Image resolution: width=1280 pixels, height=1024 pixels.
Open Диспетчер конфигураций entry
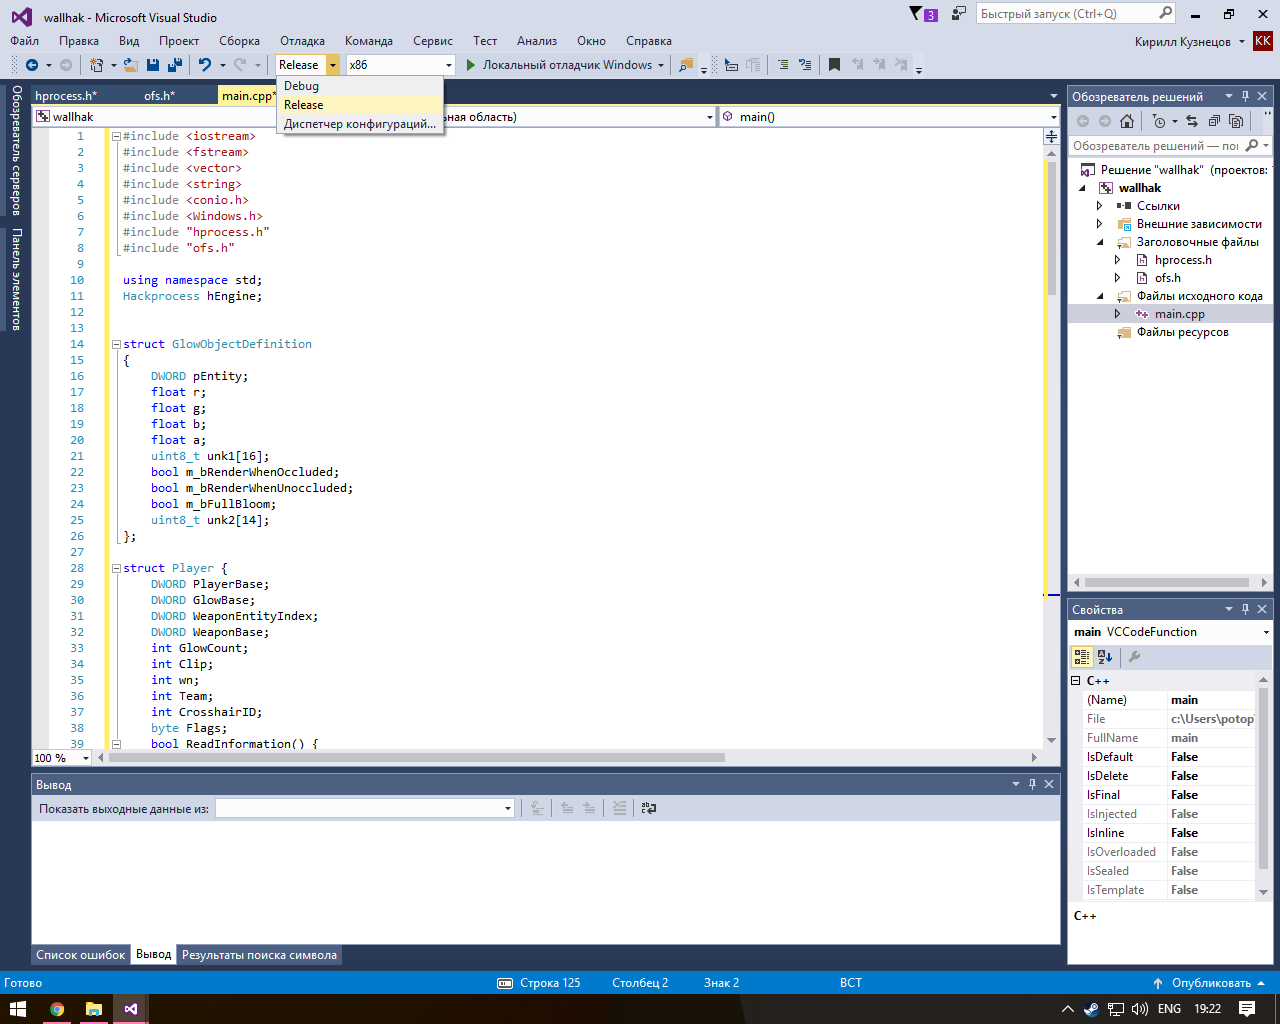point(360,124)
